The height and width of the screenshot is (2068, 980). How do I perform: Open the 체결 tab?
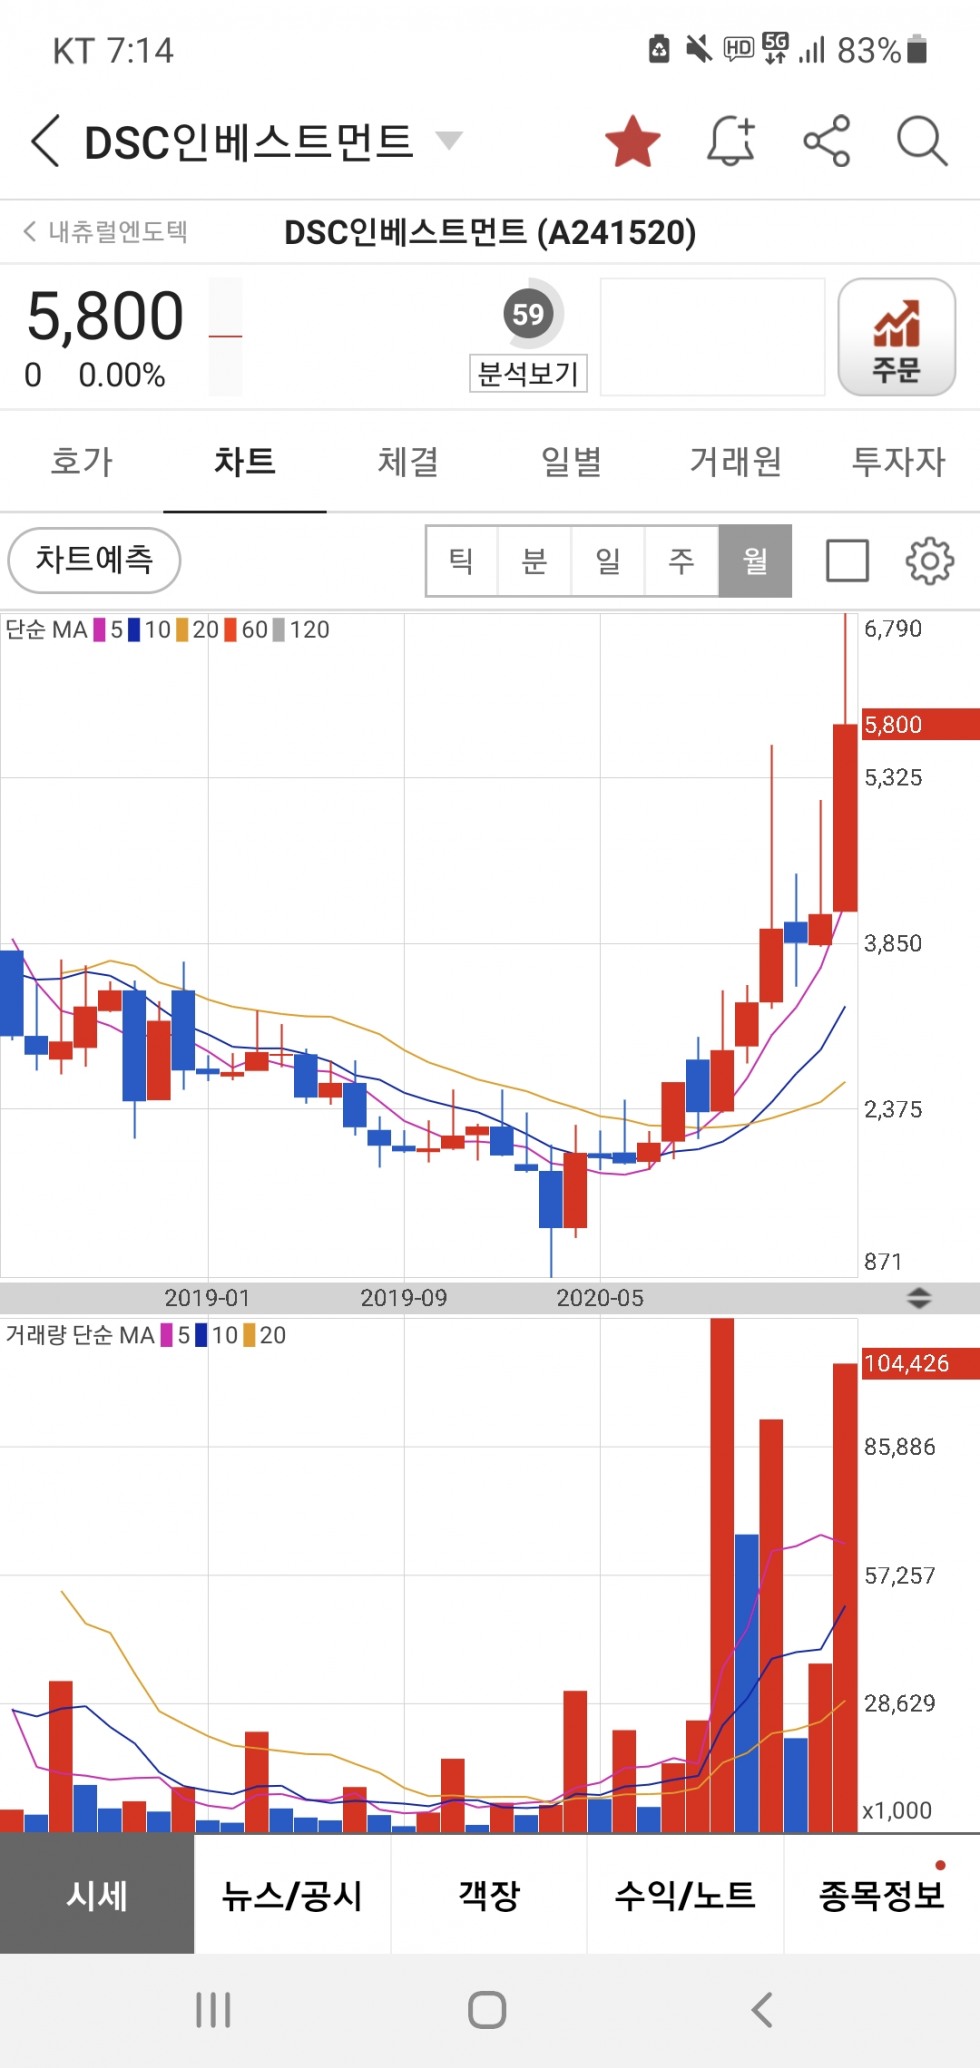[408, 461]
